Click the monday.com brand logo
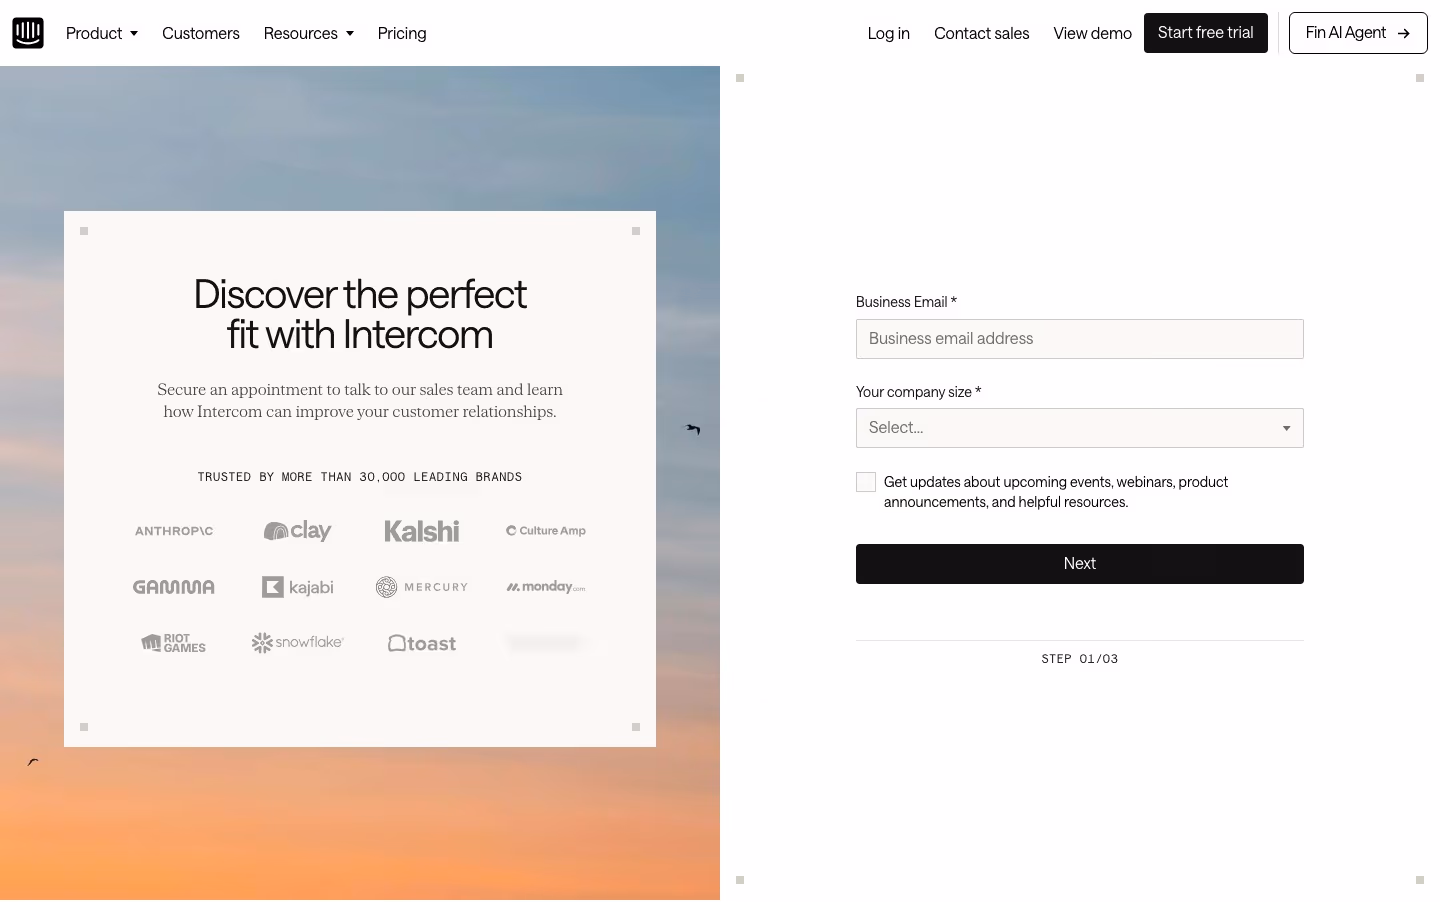 (546, 587)
